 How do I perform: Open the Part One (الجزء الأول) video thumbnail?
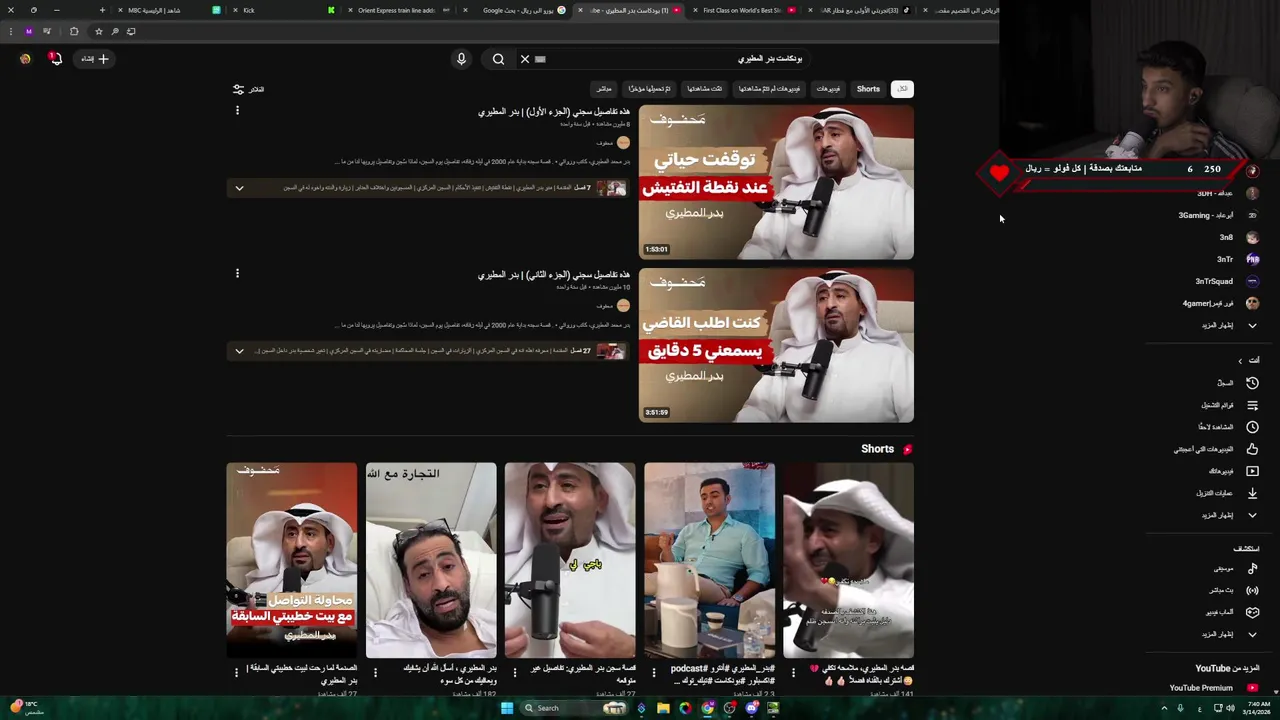click(776, 182)
